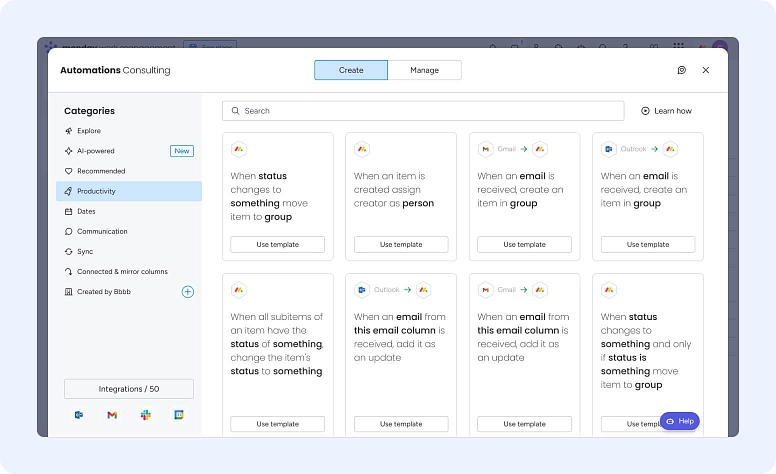Select the Create tab
The height and width of the screenshot is (474, 776).
pyautogui.click(x=351, y=70)
